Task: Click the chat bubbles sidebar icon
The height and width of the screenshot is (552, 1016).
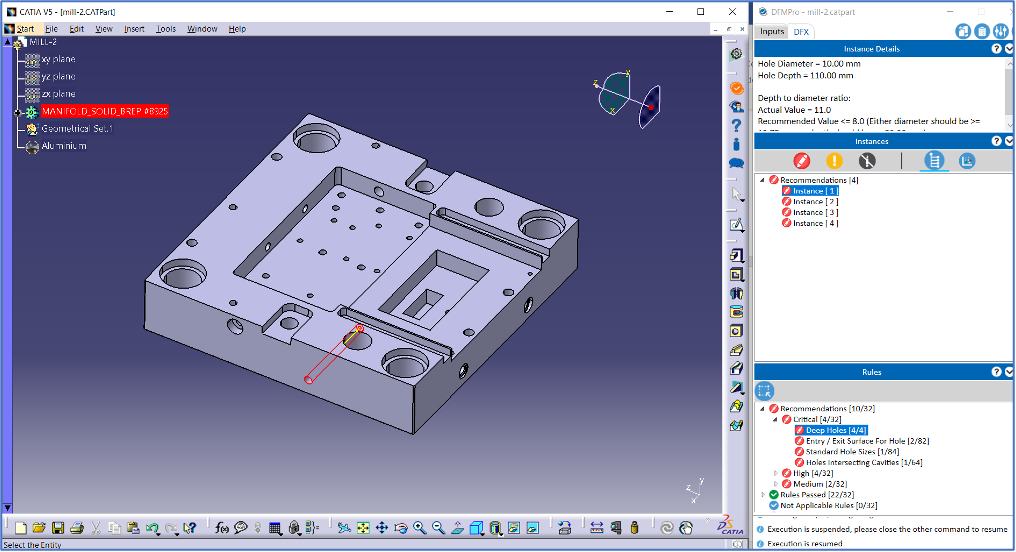Action: (737, 163)
